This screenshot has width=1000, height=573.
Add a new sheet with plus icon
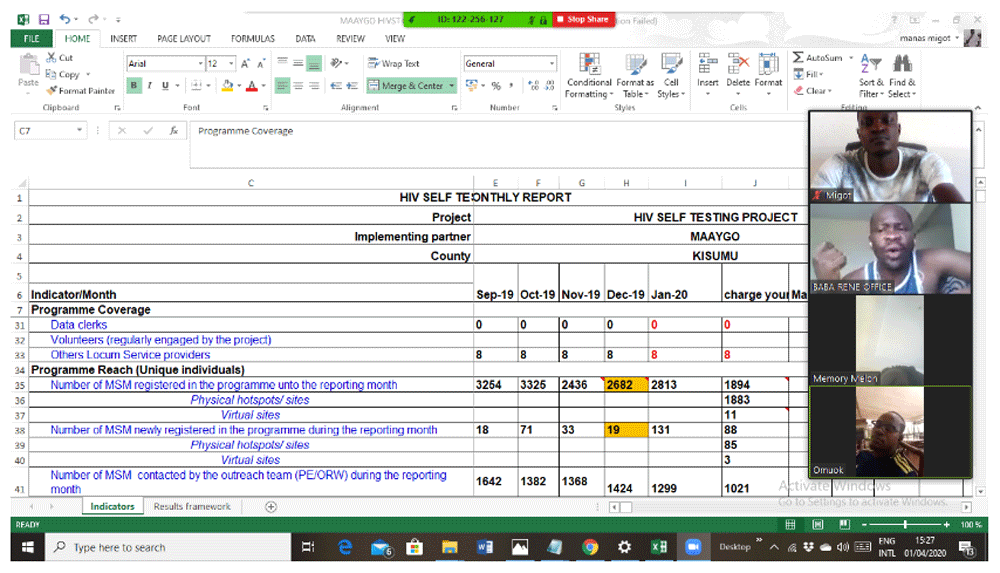pyautogui.click(x=270, y=507)
